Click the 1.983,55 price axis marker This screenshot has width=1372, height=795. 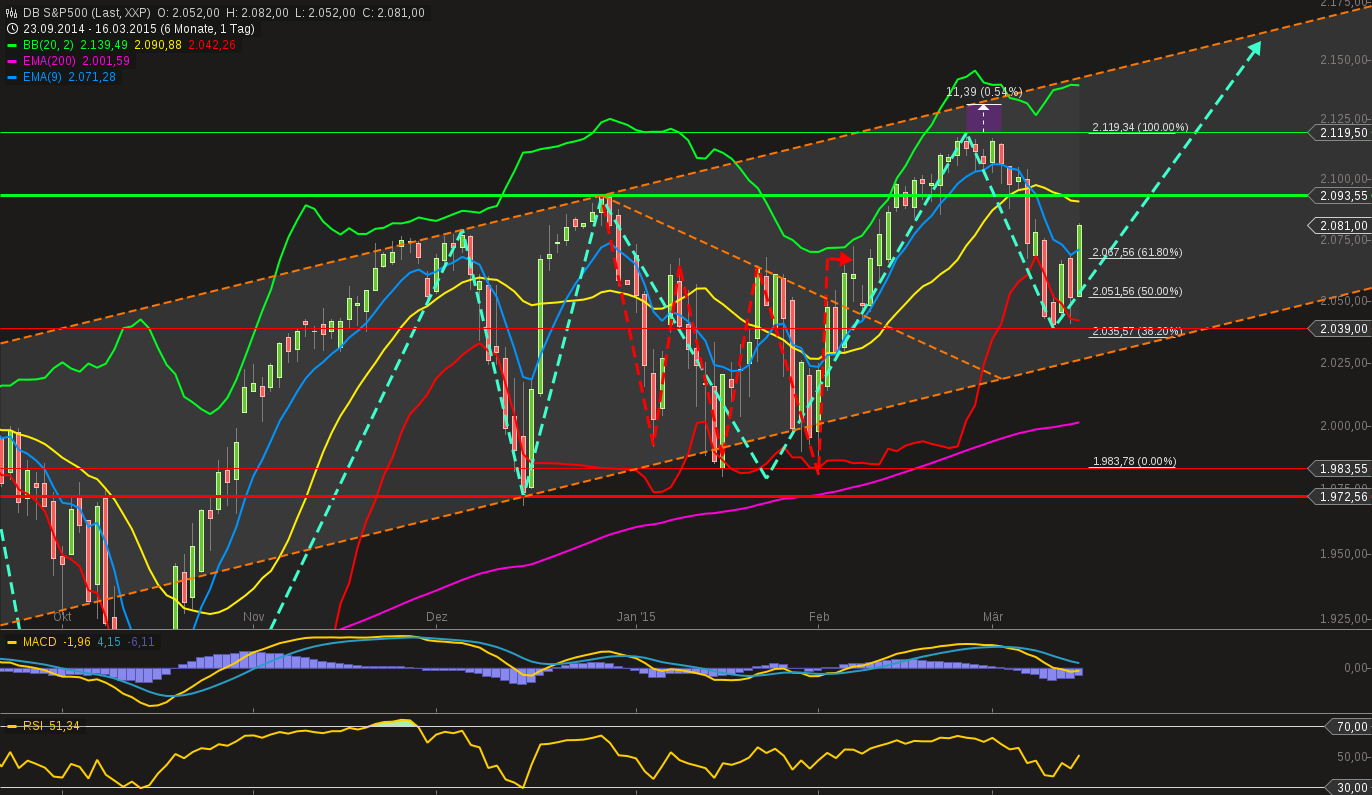click(1342, 469)
